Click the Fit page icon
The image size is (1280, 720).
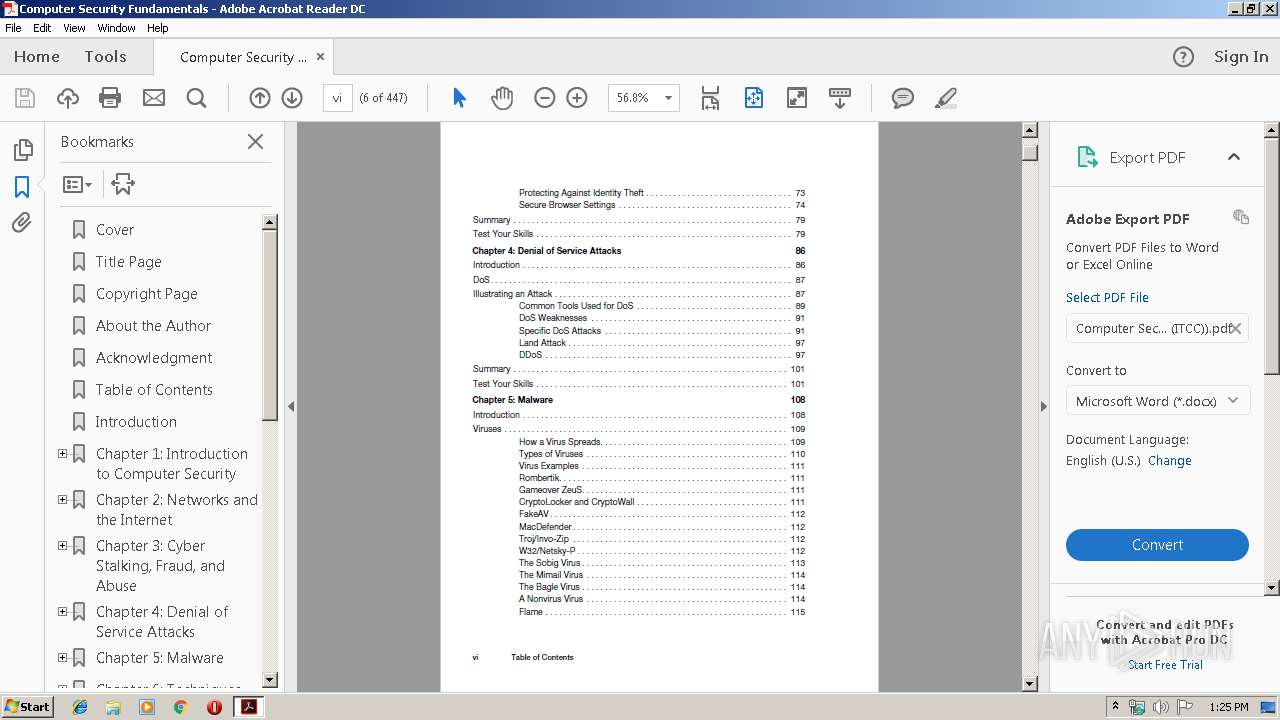click(x=754, y=98)
